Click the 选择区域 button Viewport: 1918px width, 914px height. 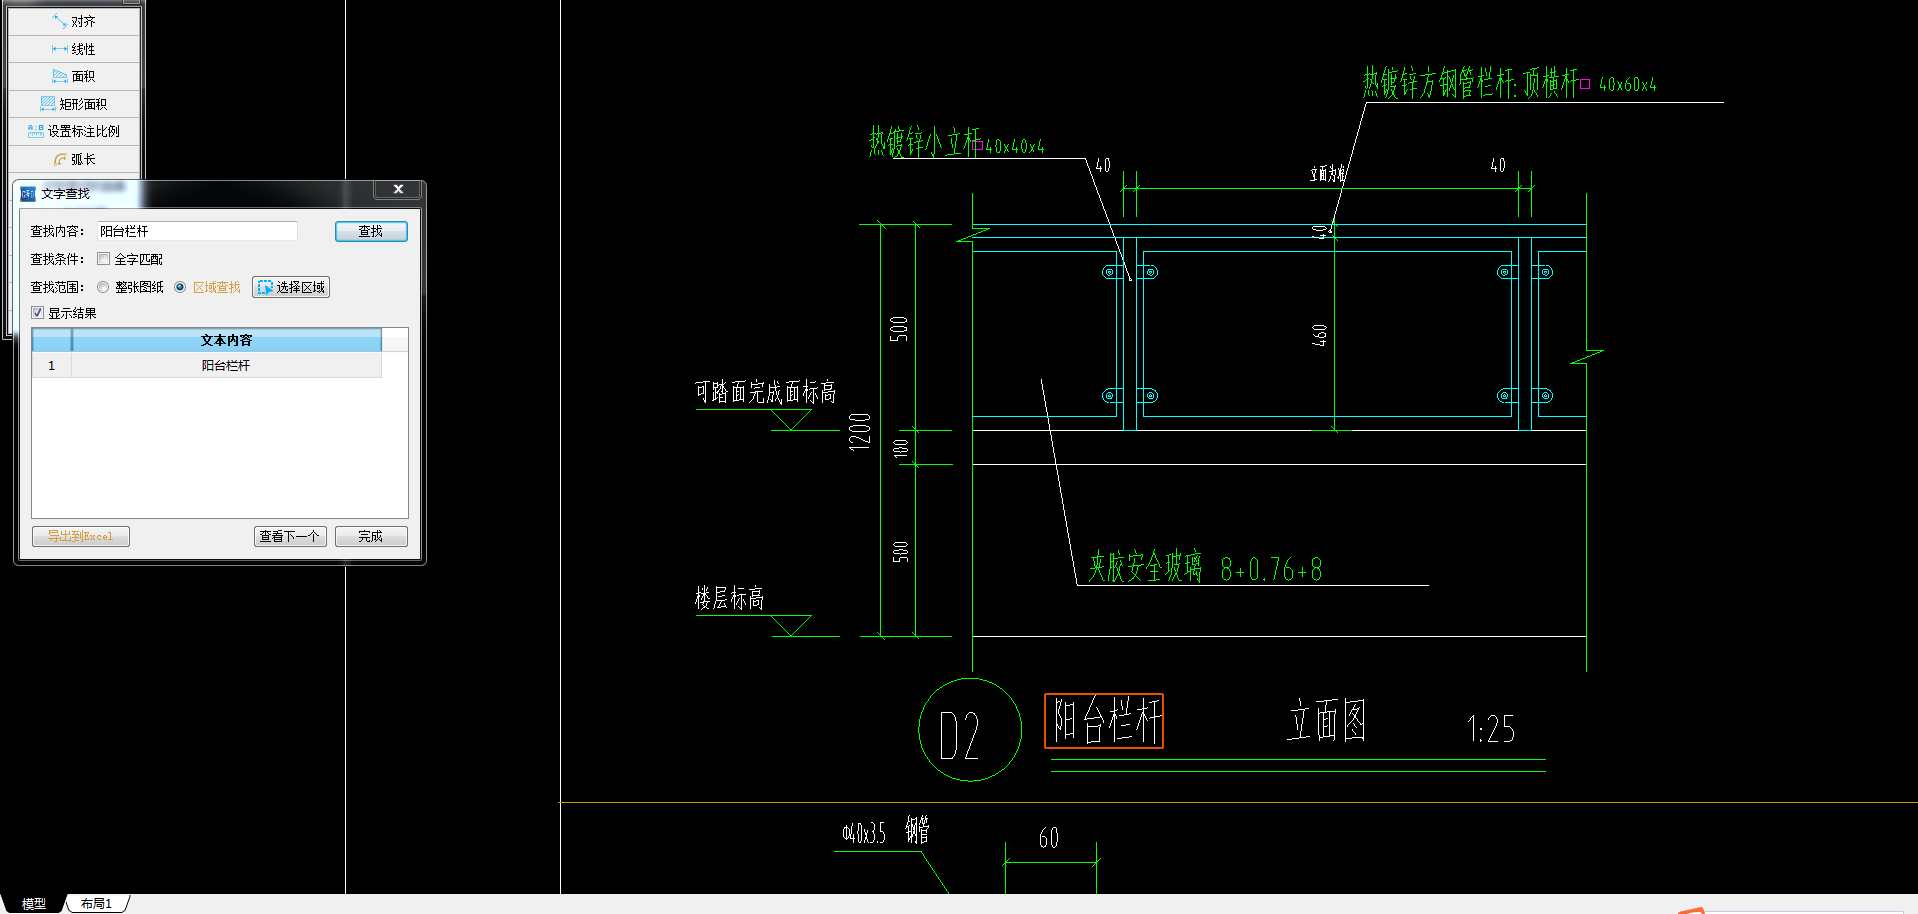[x=291, y=287]
